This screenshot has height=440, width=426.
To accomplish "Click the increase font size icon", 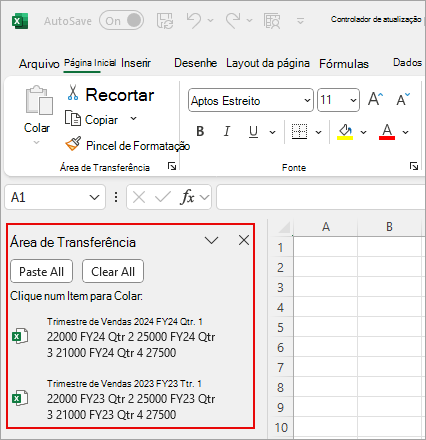I will coord(376,99).
